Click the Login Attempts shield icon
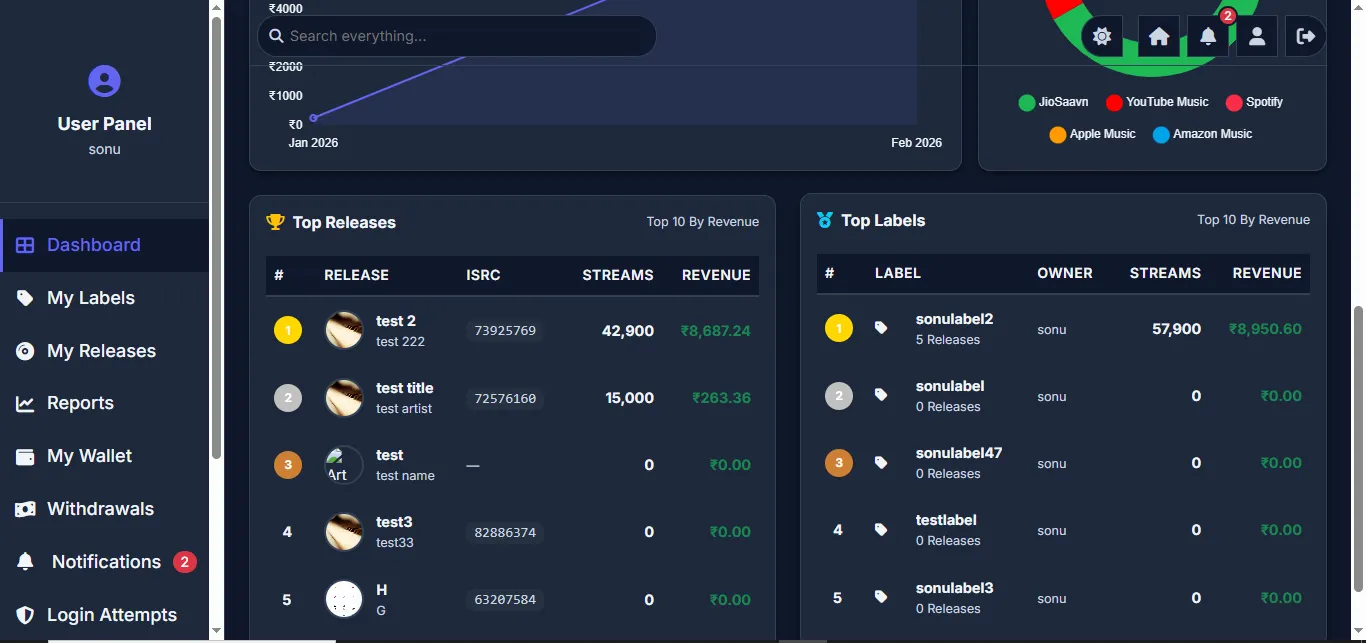 tap(25, 615)
